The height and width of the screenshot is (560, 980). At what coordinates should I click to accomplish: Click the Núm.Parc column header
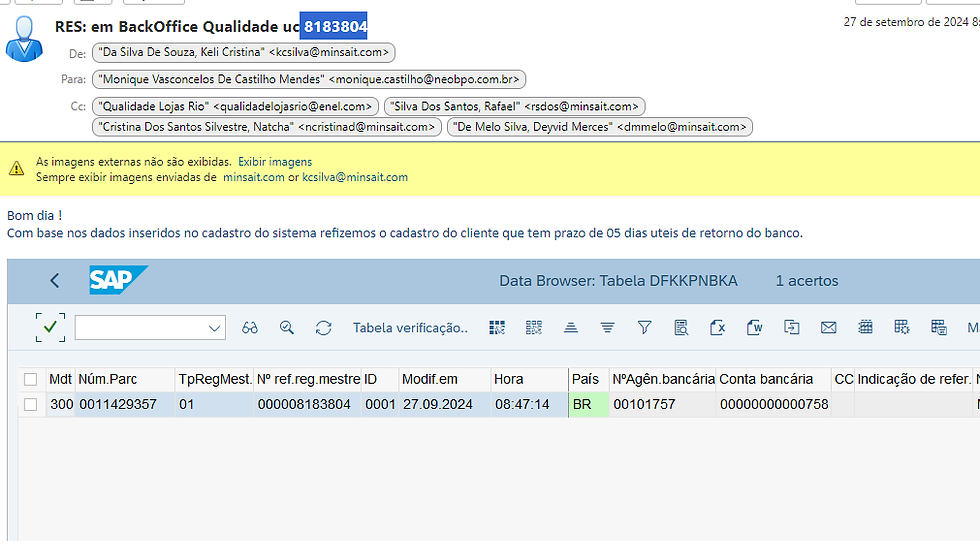124,379
